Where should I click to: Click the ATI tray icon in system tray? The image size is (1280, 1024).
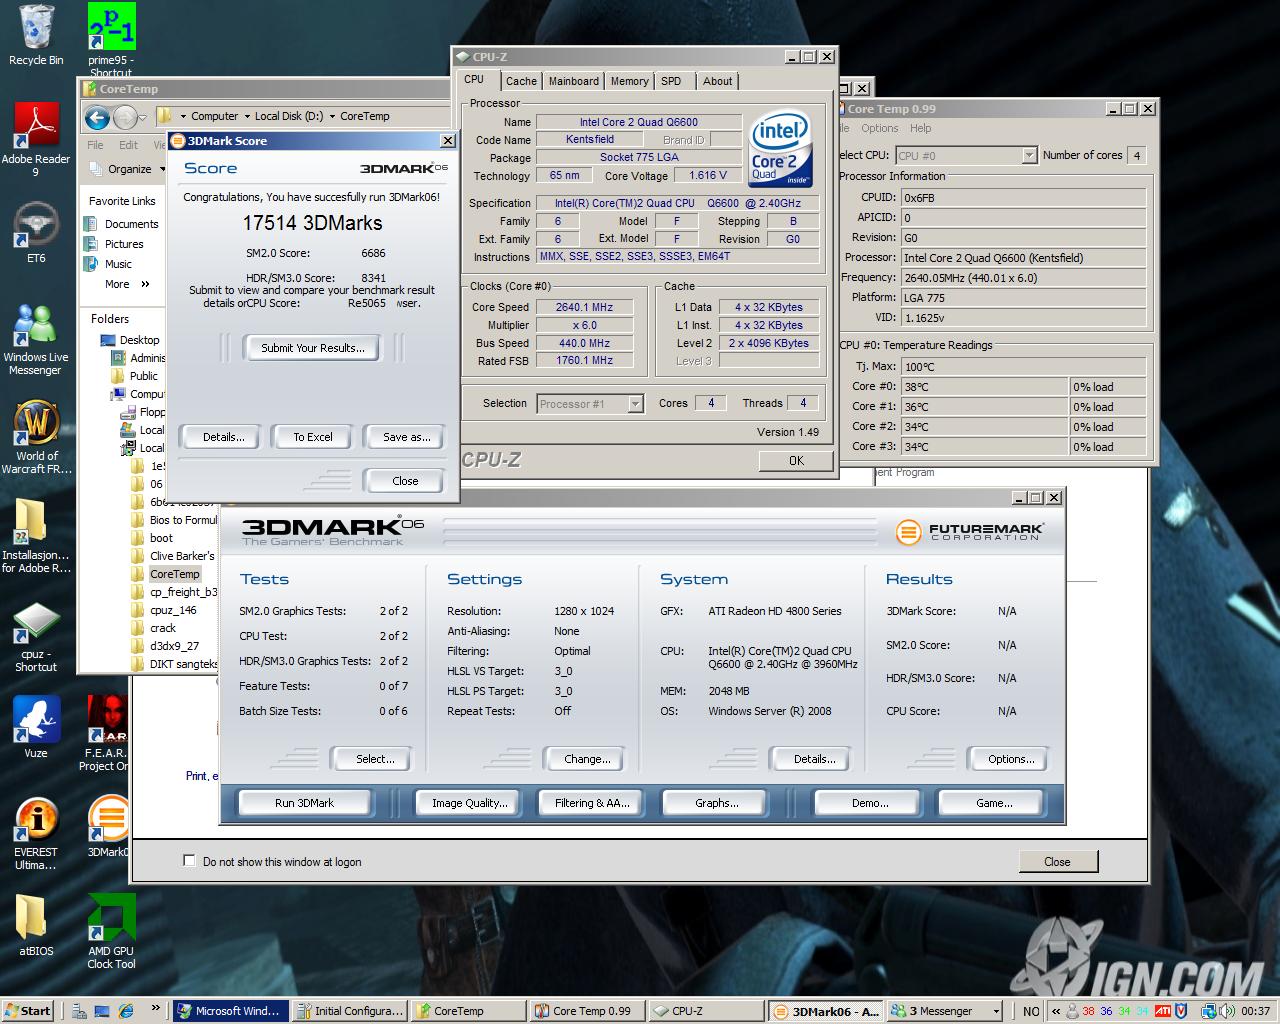click(x=1163, y=1011)
